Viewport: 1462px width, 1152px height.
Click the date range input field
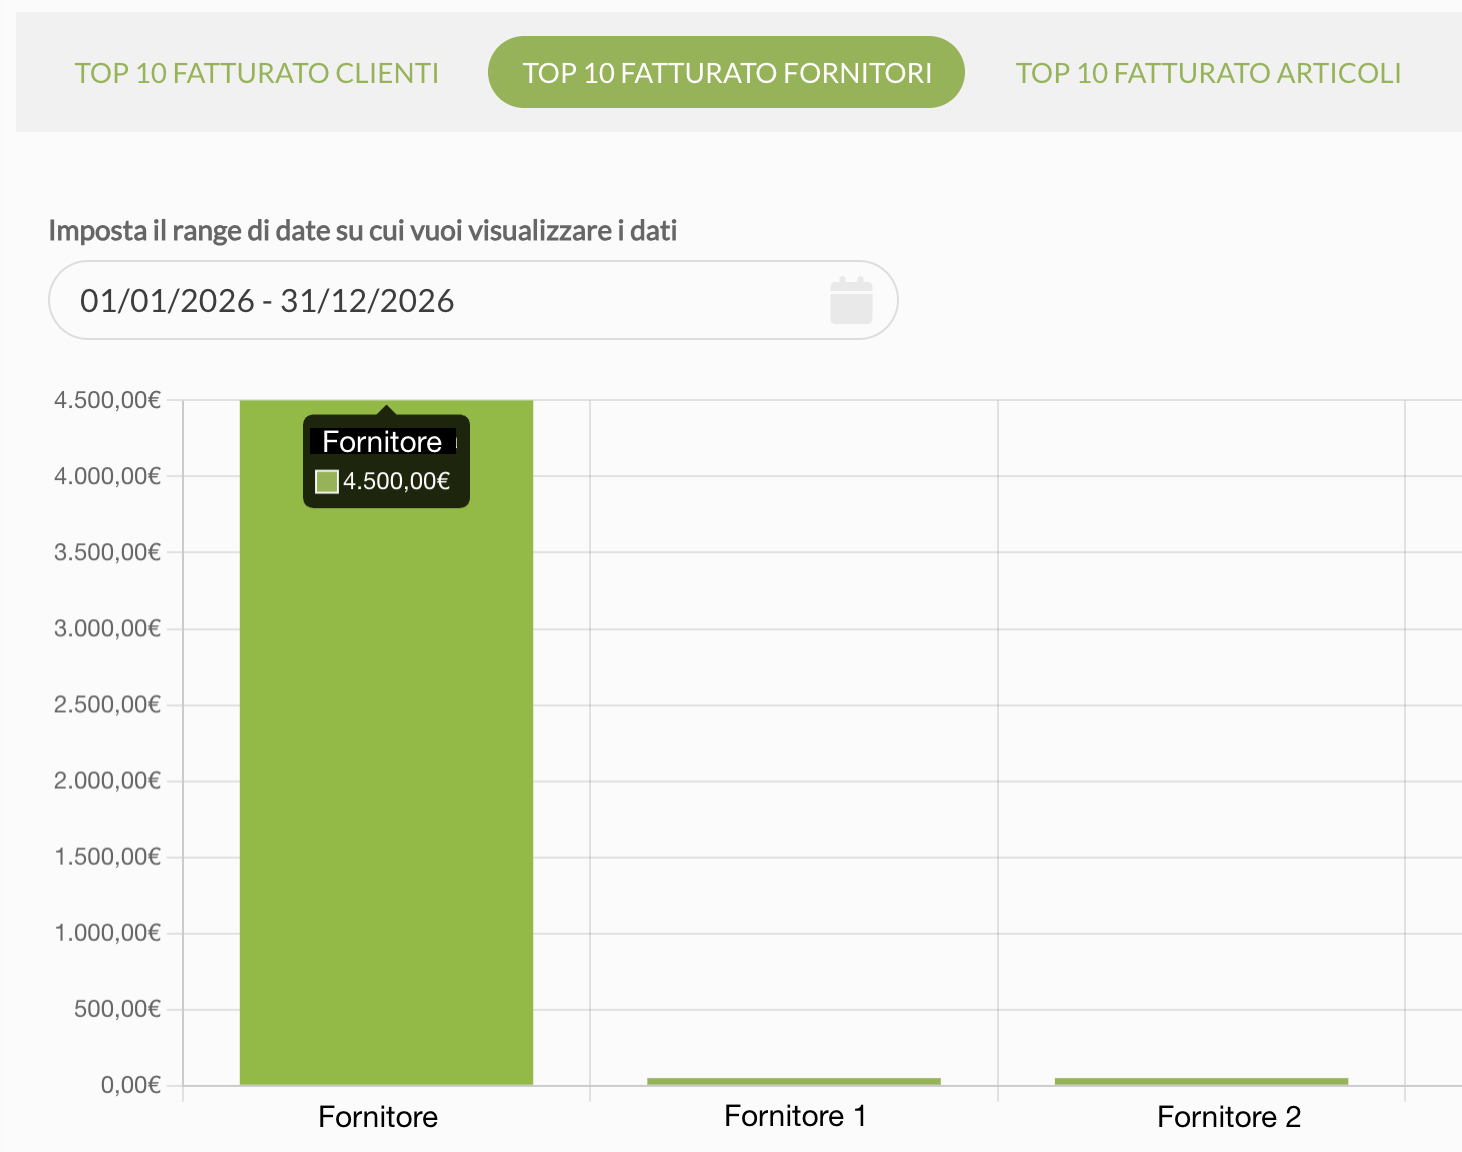click(x=473, y=300)
